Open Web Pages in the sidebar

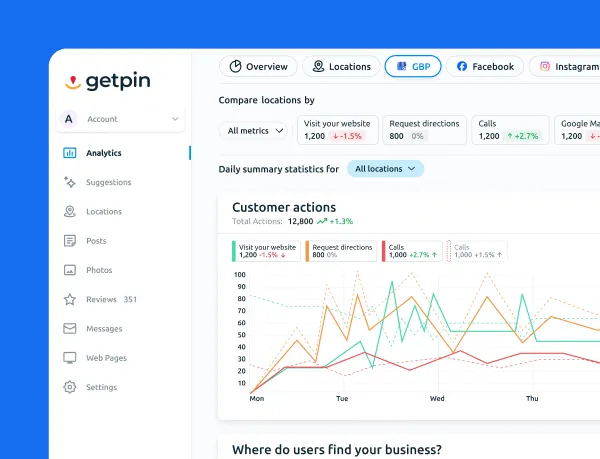click(x=106, y=358)
